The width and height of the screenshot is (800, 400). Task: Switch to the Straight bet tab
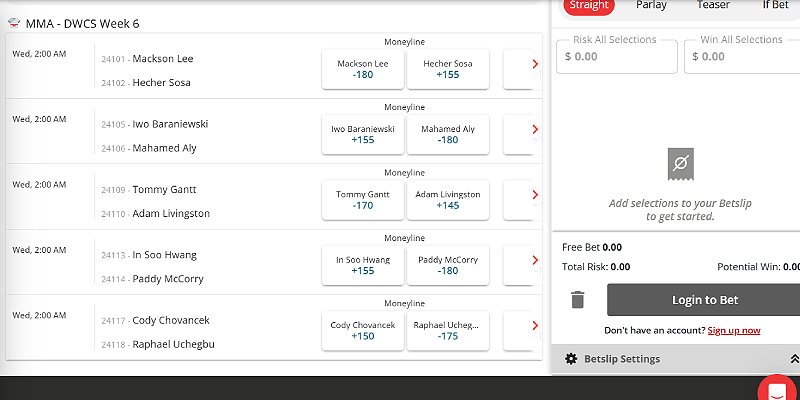point(589,5)
